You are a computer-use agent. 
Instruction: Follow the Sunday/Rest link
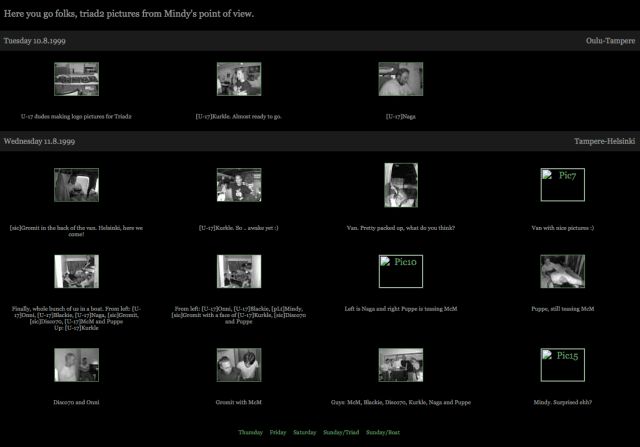[382, 432]
